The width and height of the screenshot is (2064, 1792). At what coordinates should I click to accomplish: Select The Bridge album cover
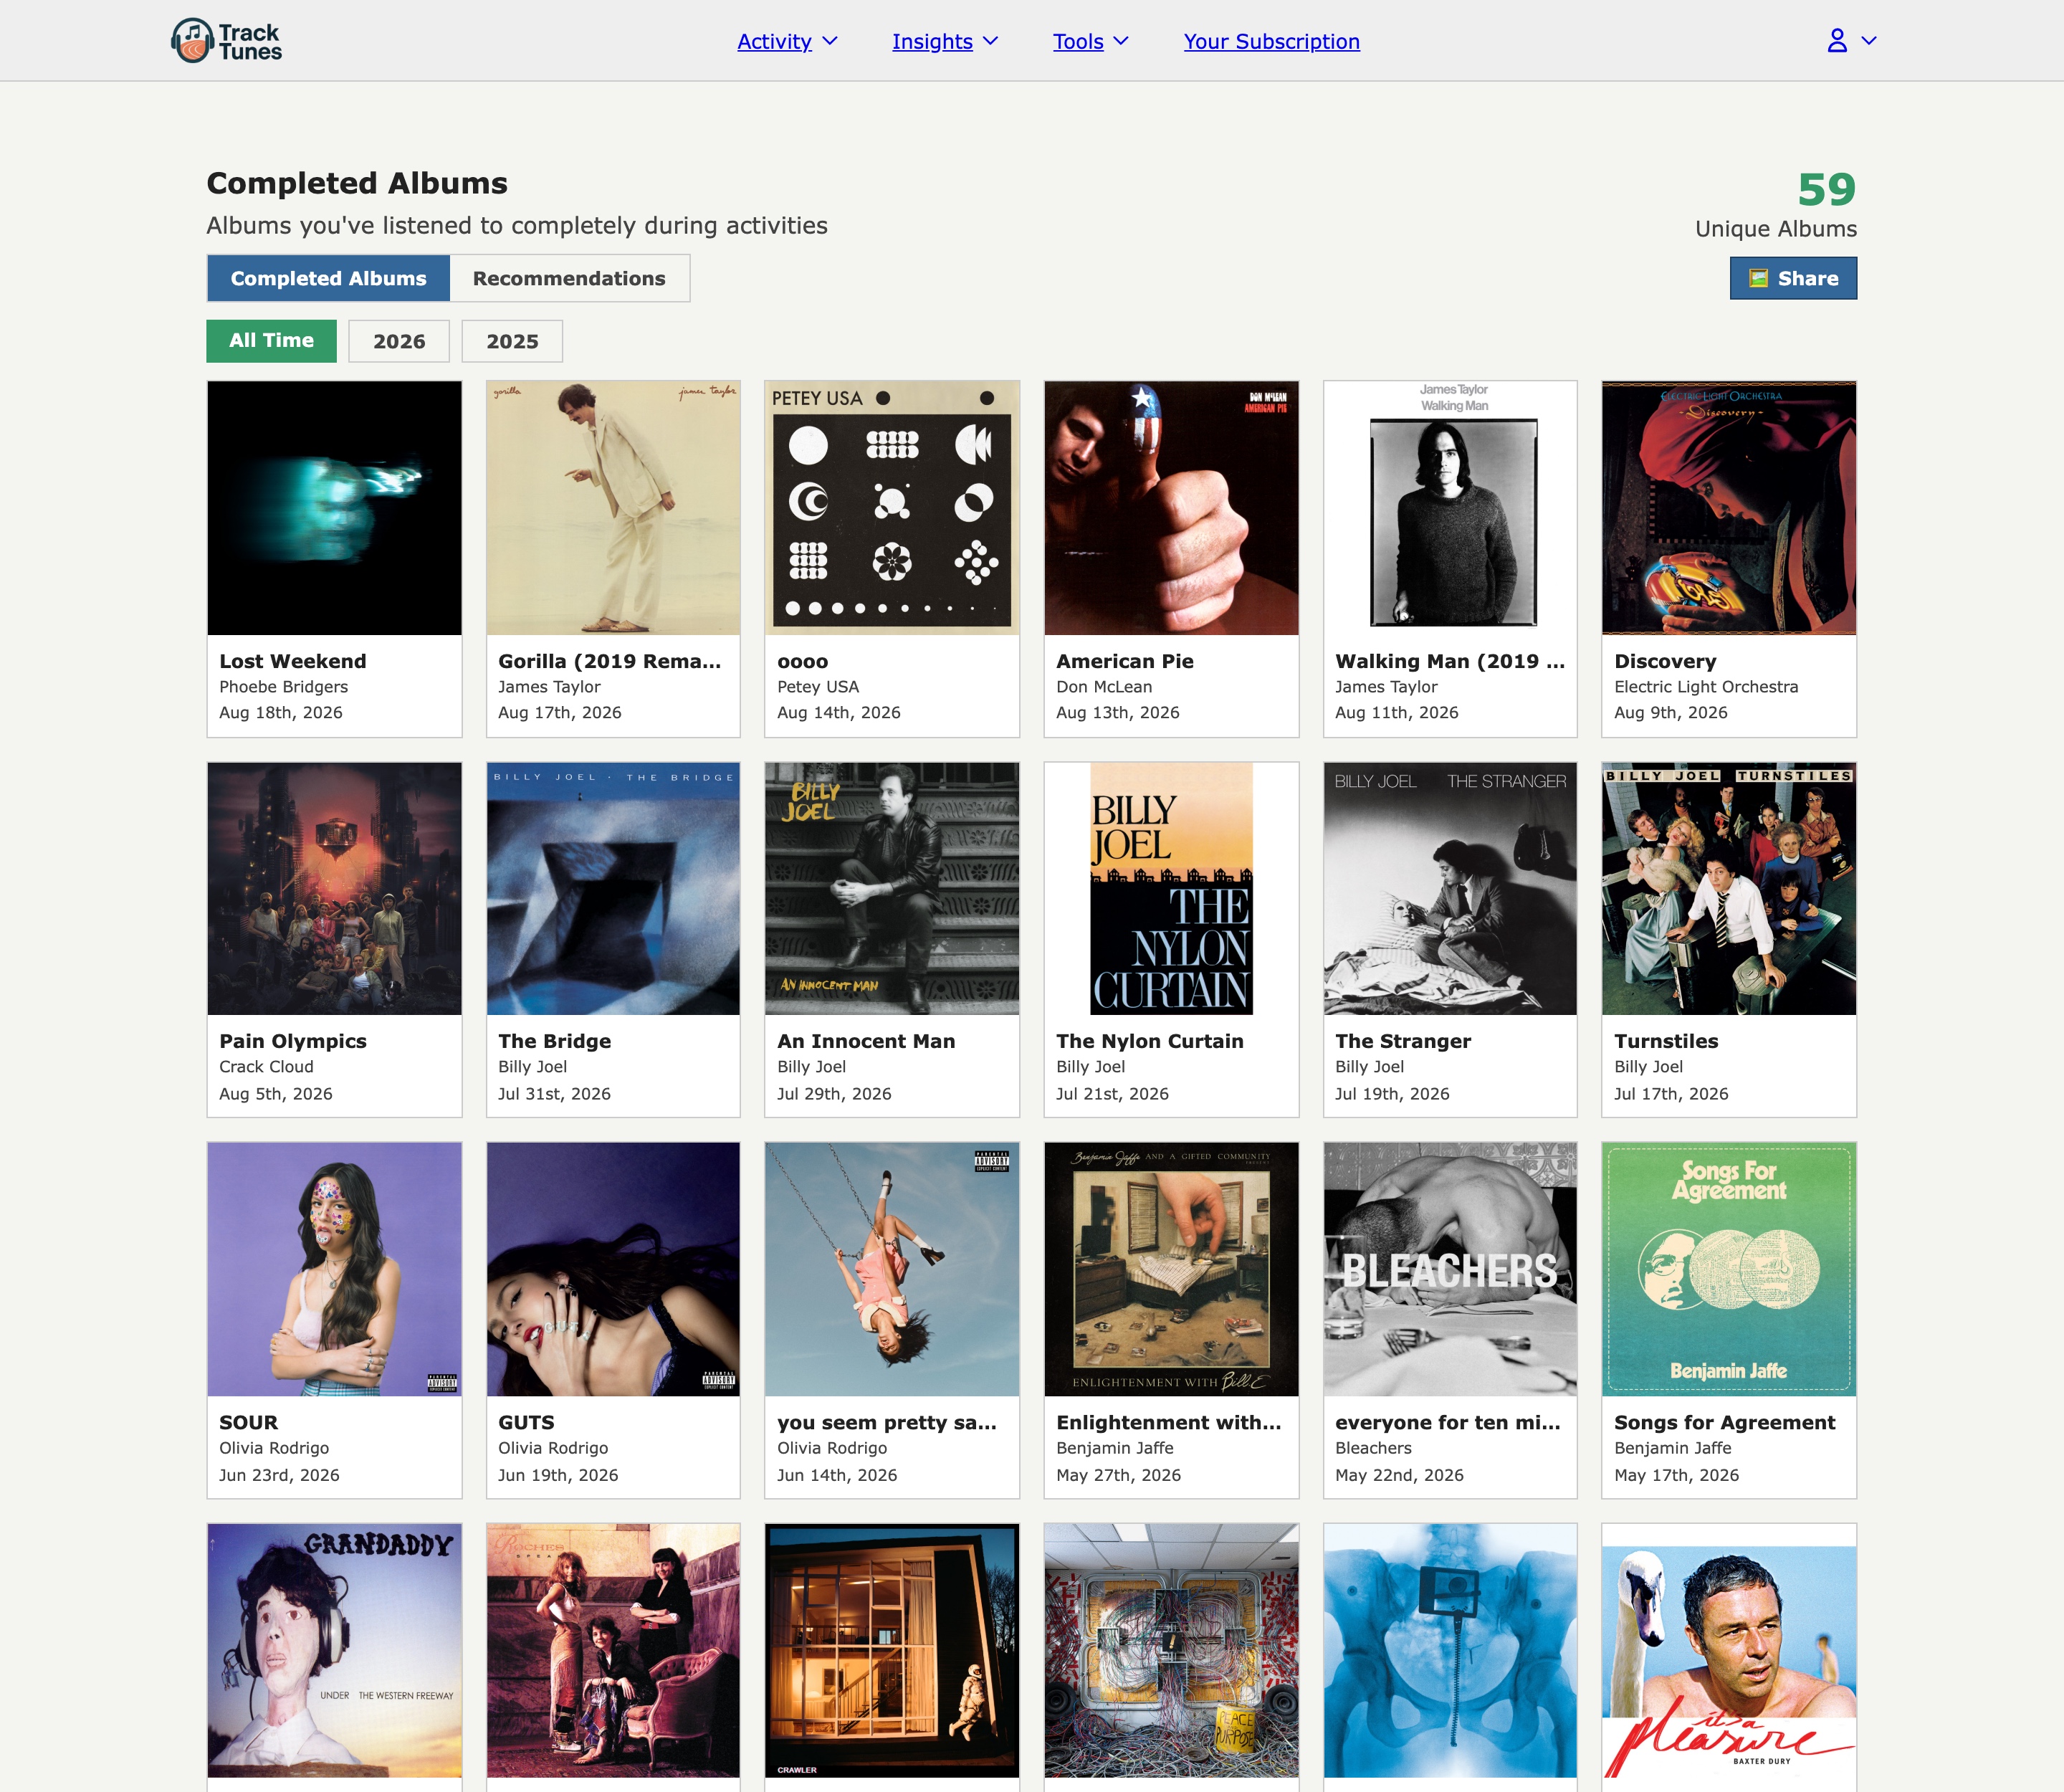tap(613, 889)
